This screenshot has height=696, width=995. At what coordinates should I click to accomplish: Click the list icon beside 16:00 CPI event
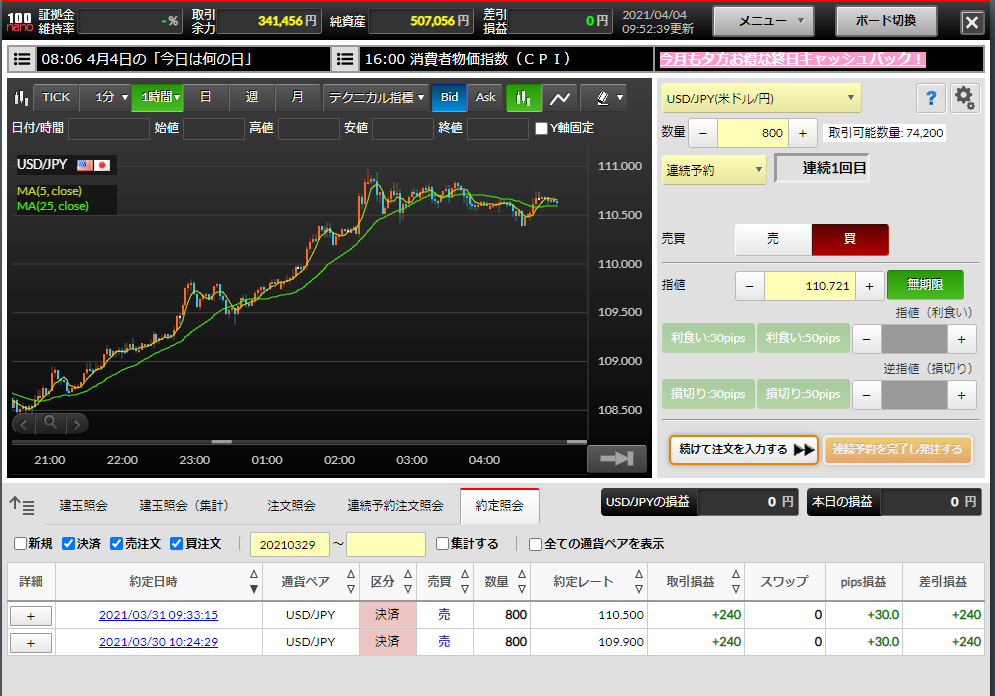(345, 59)
